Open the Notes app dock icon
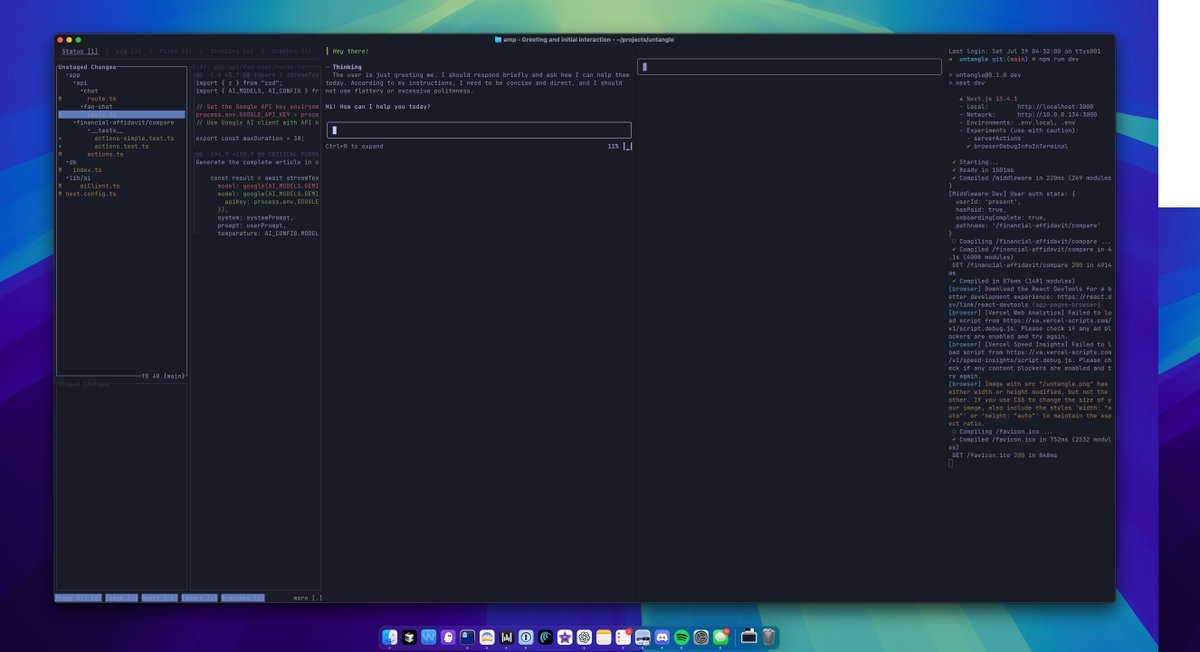The image size is (1200, 652). [603, 637]
